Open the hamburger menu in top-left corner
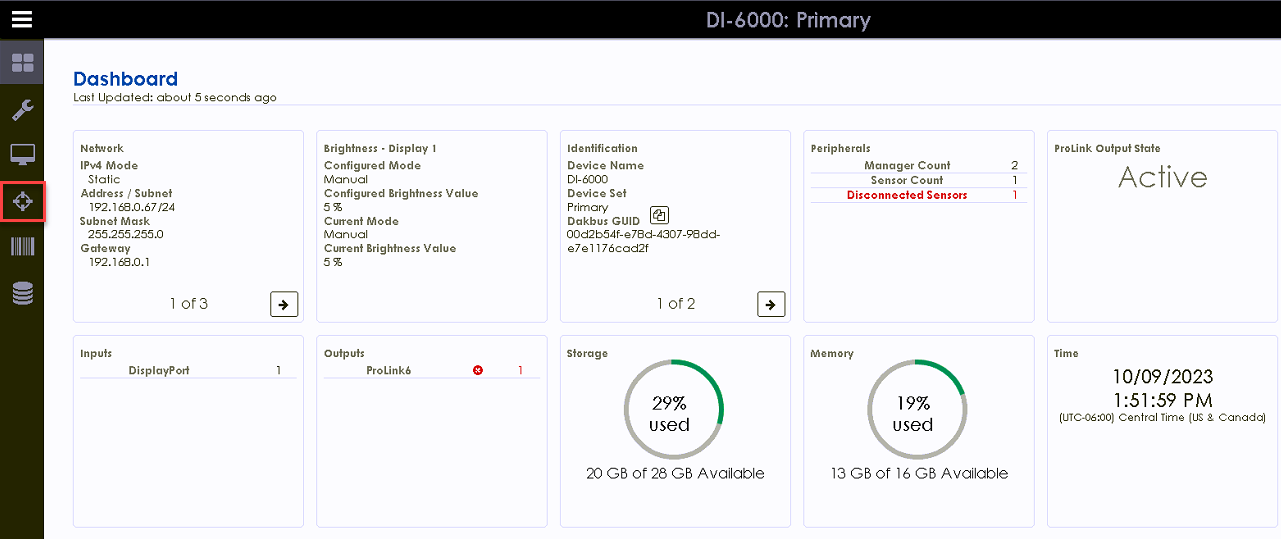The image size is (1281, 539). 22,19
